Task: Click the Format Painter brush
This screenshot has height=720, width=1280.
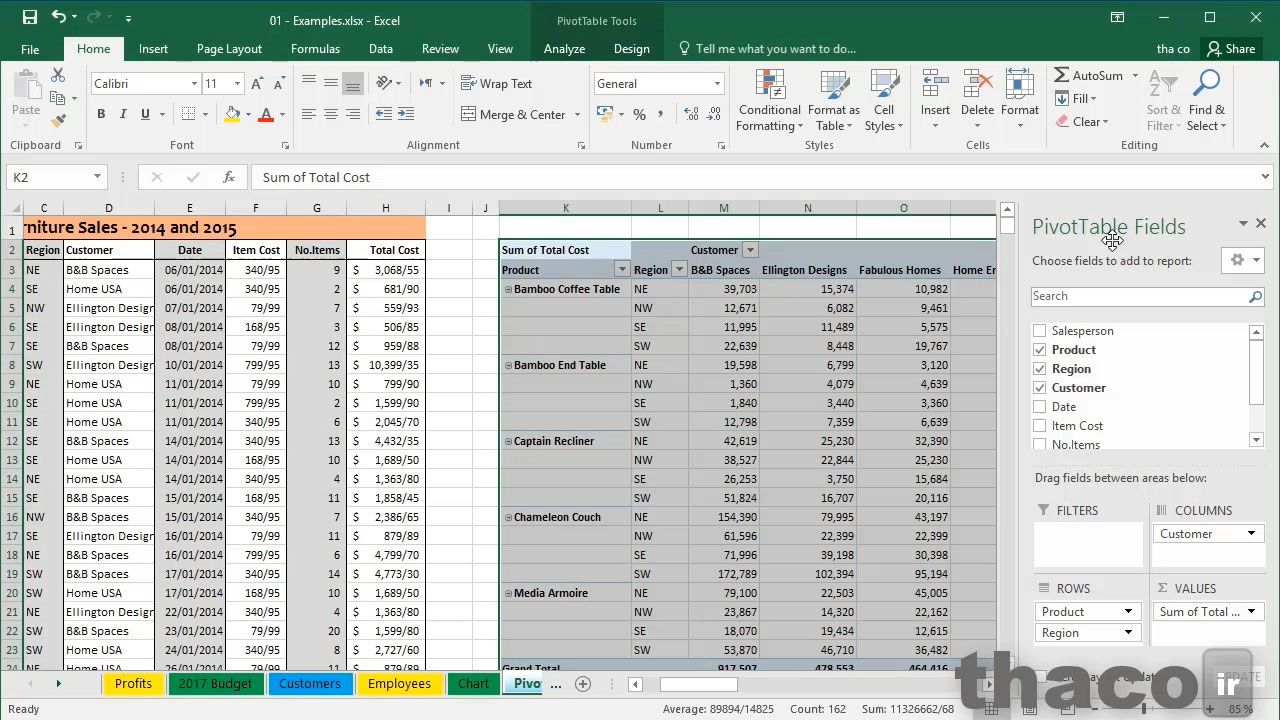Action: (58, 120)
